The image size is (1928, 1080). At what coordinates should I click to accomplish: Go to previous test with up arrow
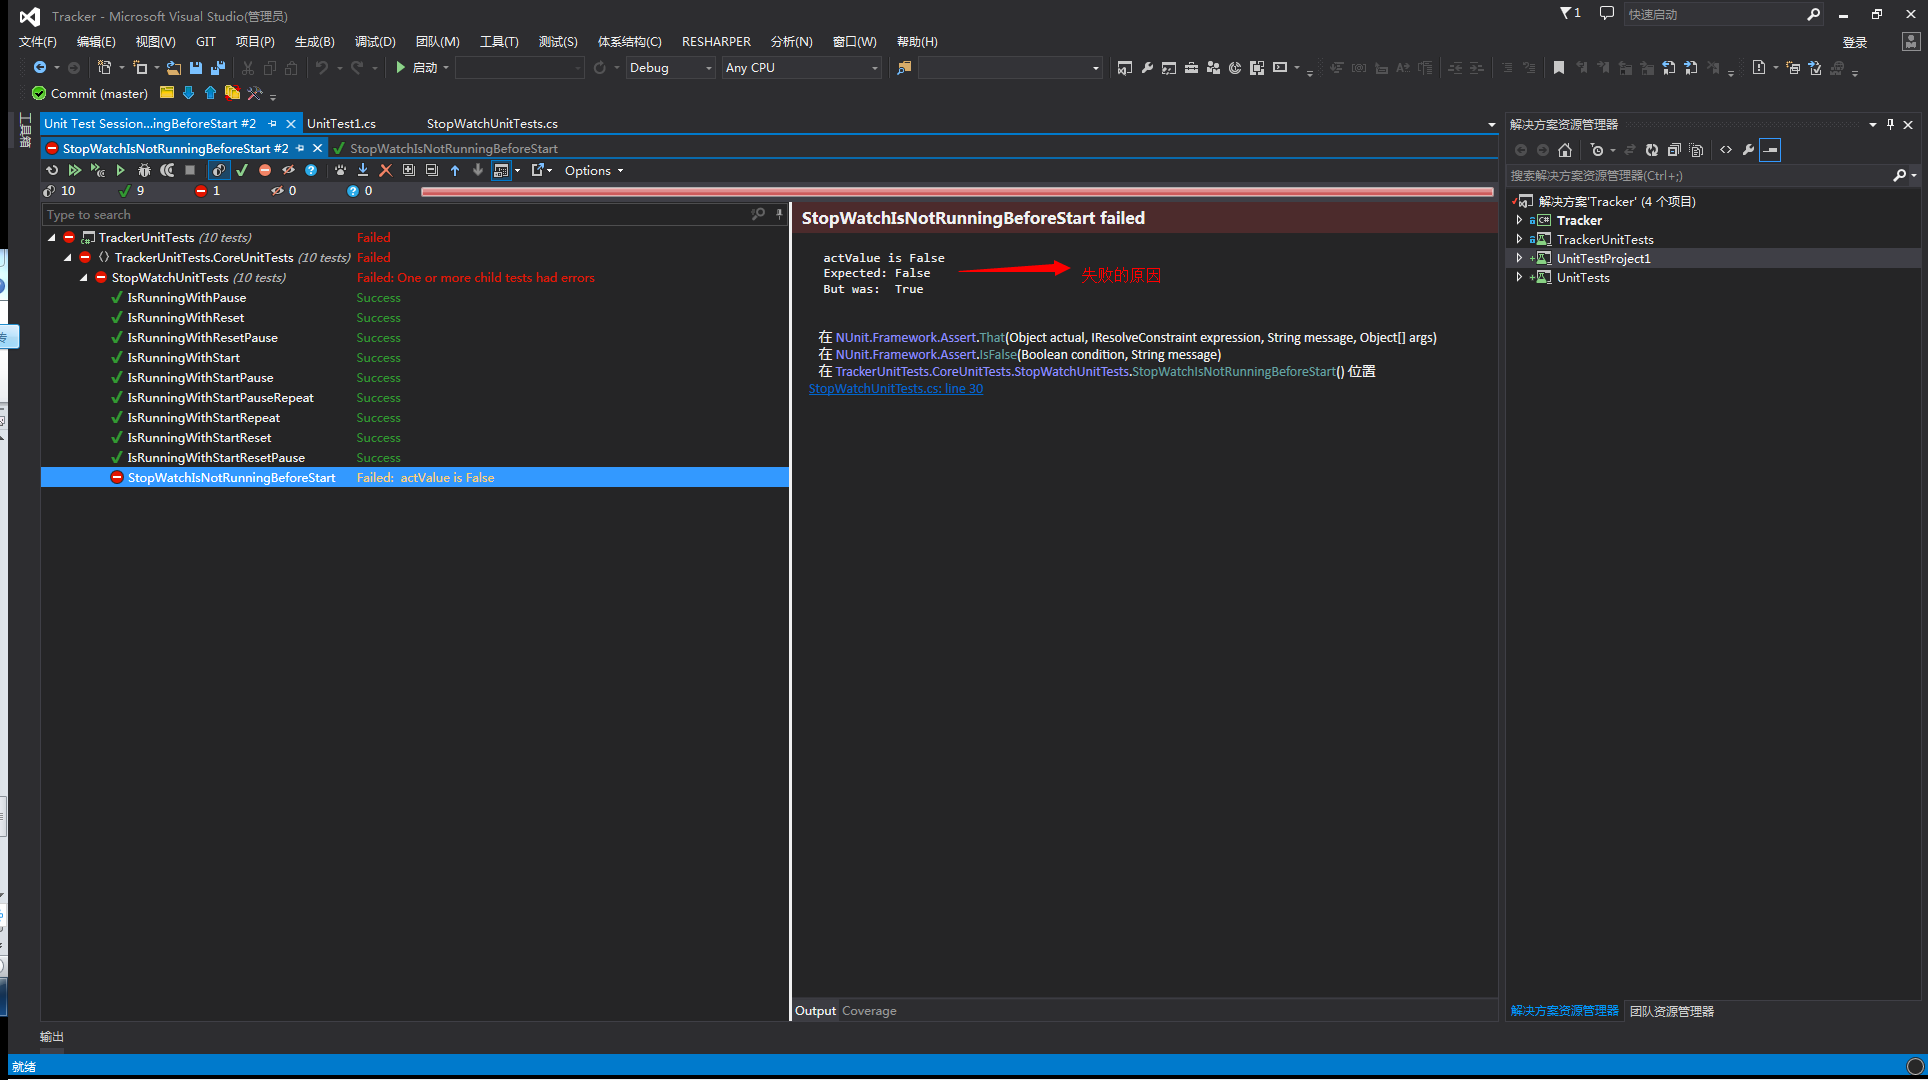tap(454, 170)
